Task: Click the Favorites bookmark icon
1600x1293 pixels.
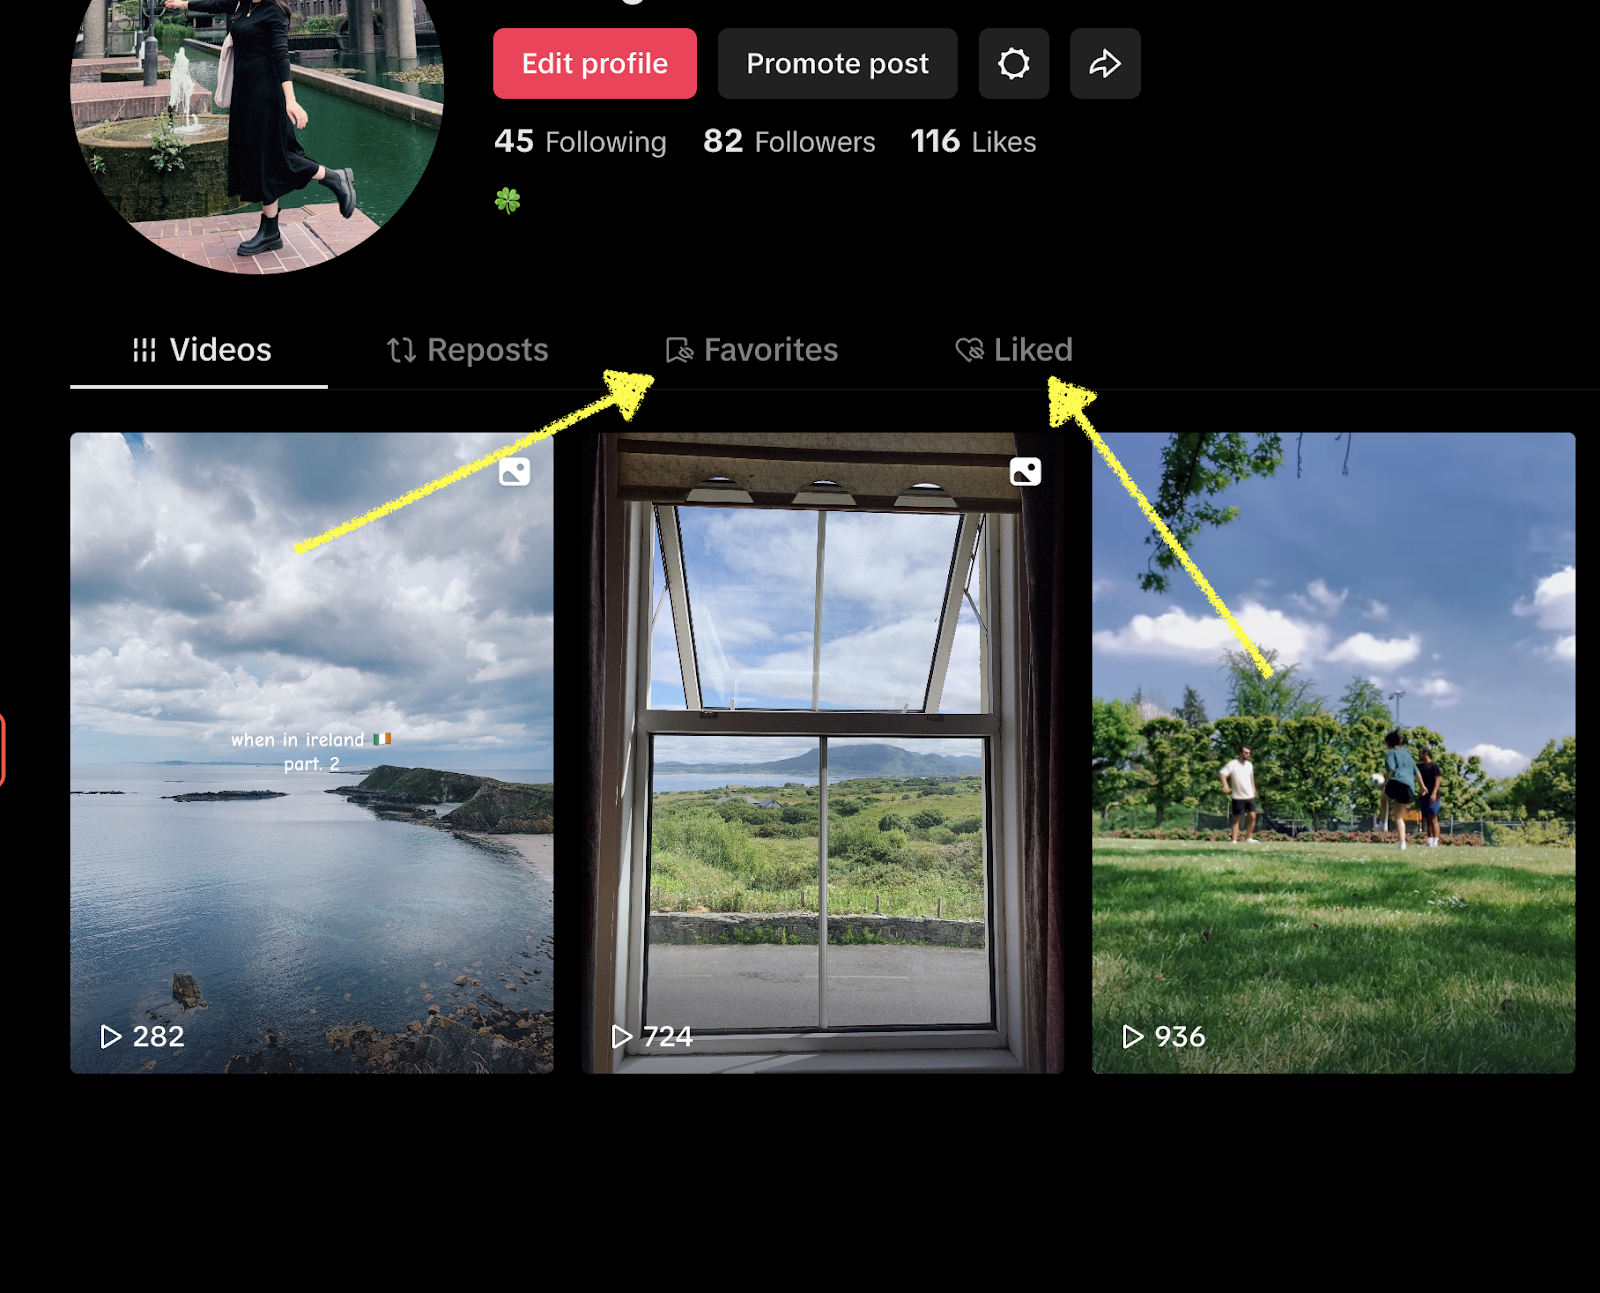Action: pos(679,350)
